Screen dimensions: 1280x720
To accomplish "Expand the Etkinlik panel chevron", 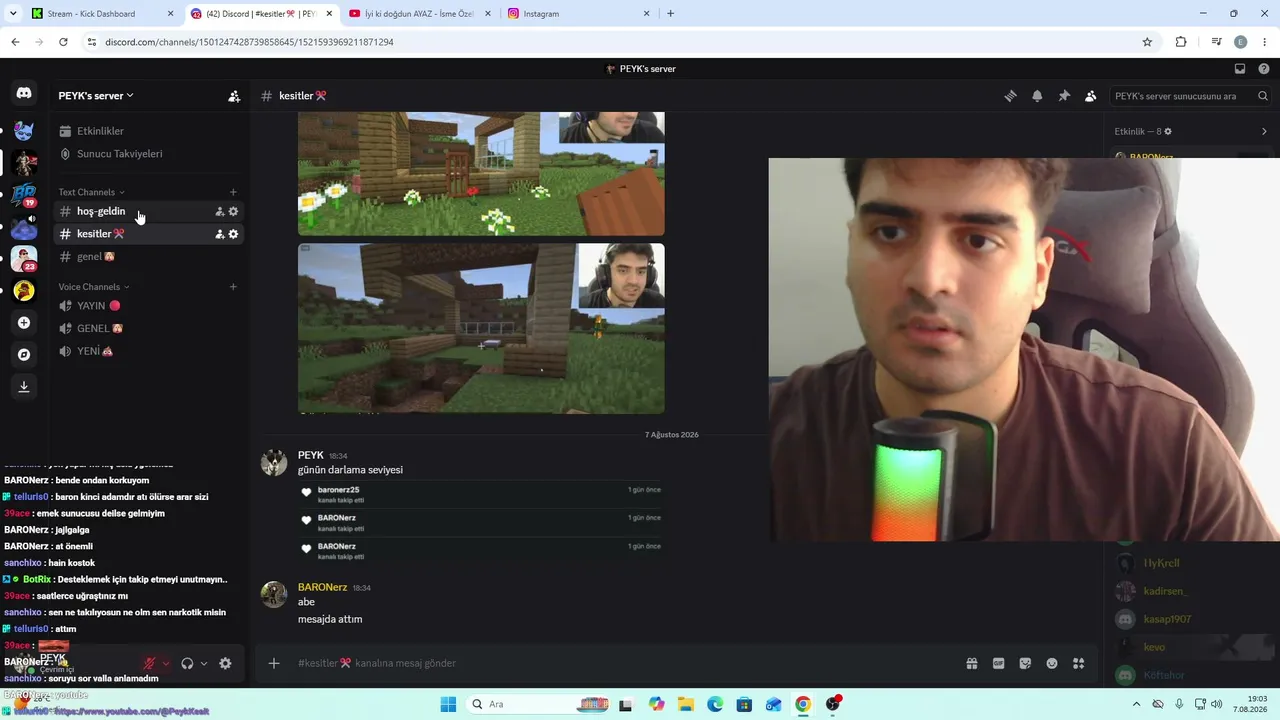I will point(1264,132).
